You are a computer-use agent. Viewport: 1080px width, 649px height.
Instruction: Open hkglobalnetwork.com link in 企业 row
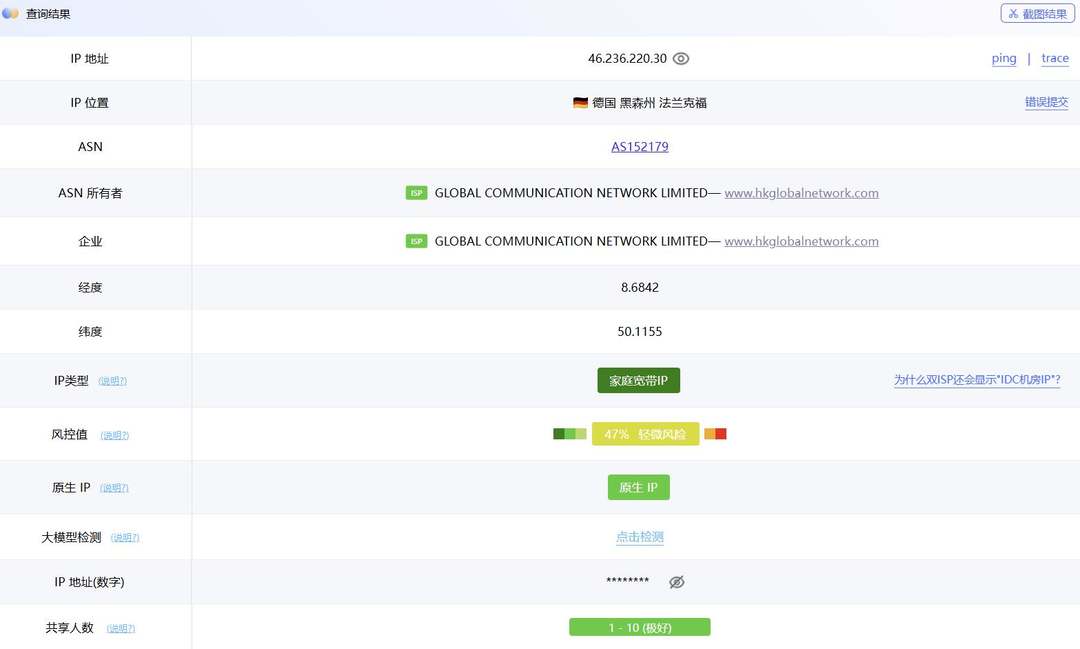point(801,241)
